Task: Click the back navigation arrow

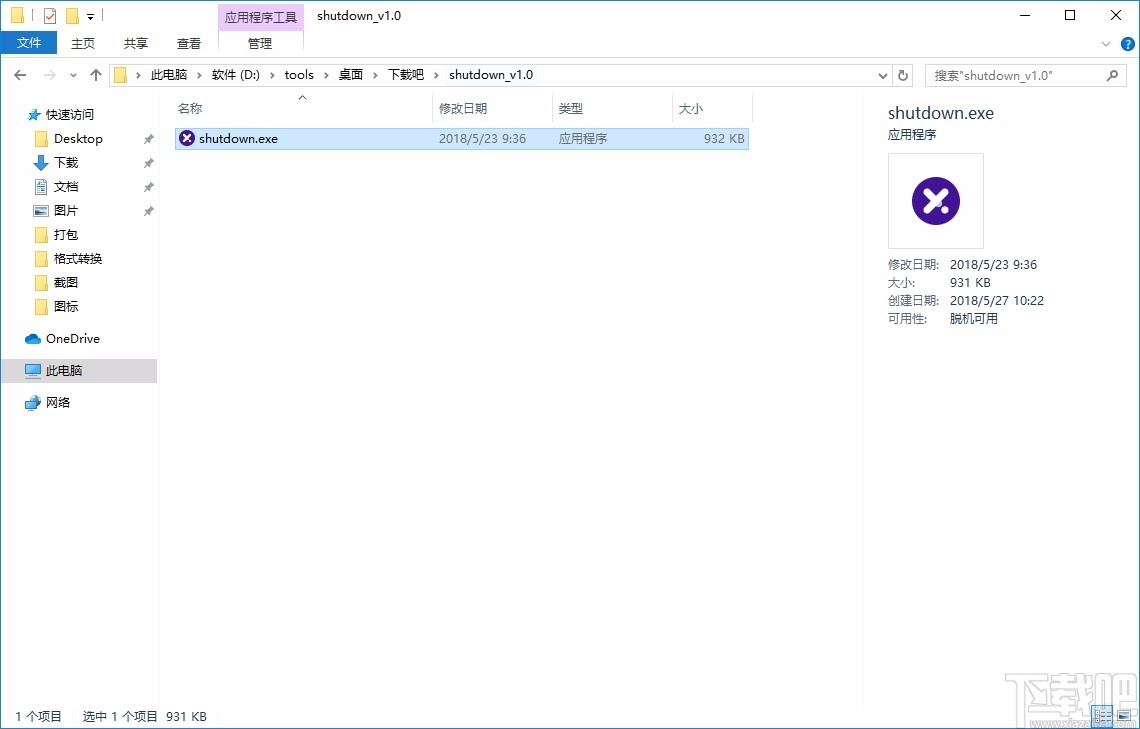Action: click(x=20, y=74)
